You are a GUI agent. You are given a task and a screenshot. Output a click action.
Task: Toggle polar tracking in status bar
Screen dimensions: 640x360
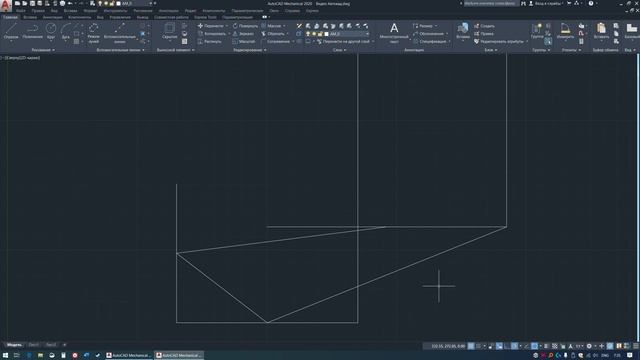click(515, 346)
